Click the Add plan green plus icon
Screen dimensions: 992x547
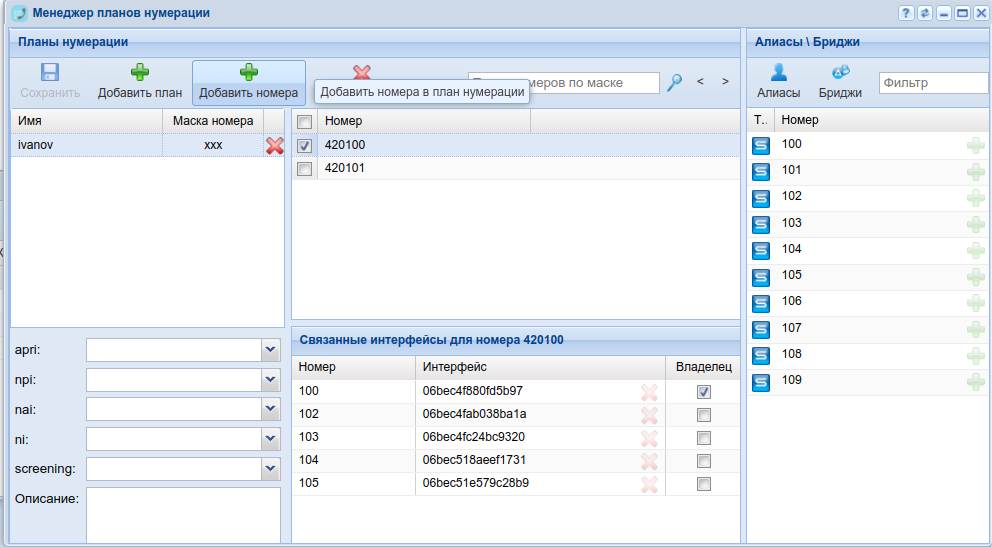[140, 73]
